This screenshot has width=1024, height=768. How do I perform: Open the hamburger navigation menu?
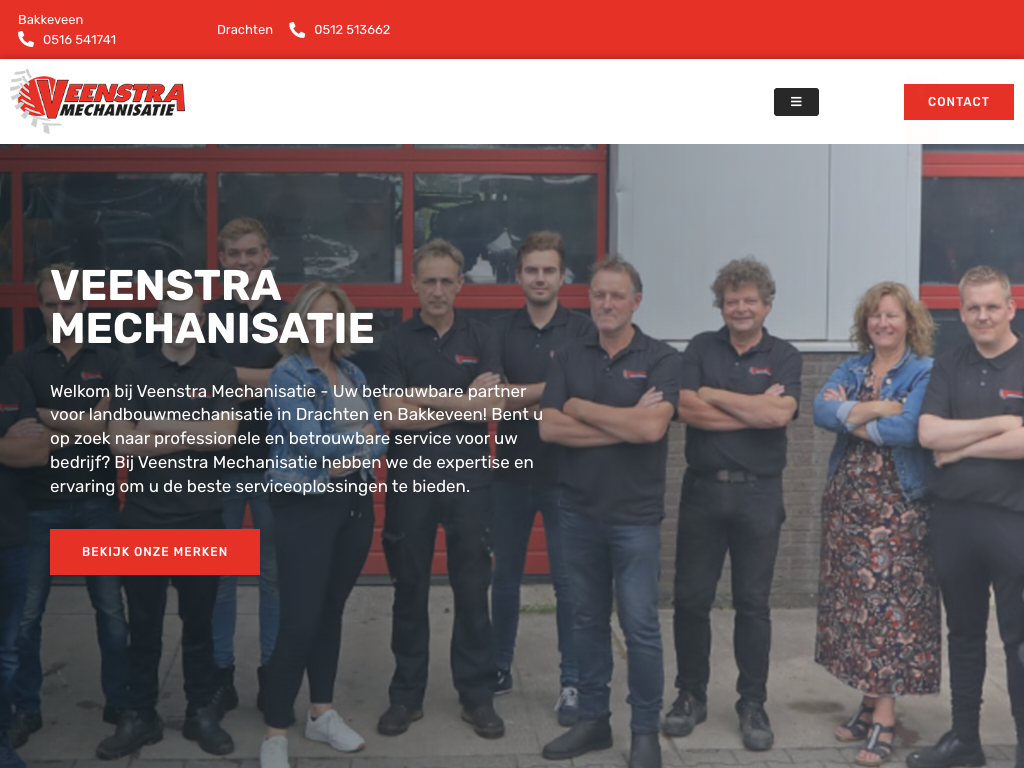pos(796,102)
